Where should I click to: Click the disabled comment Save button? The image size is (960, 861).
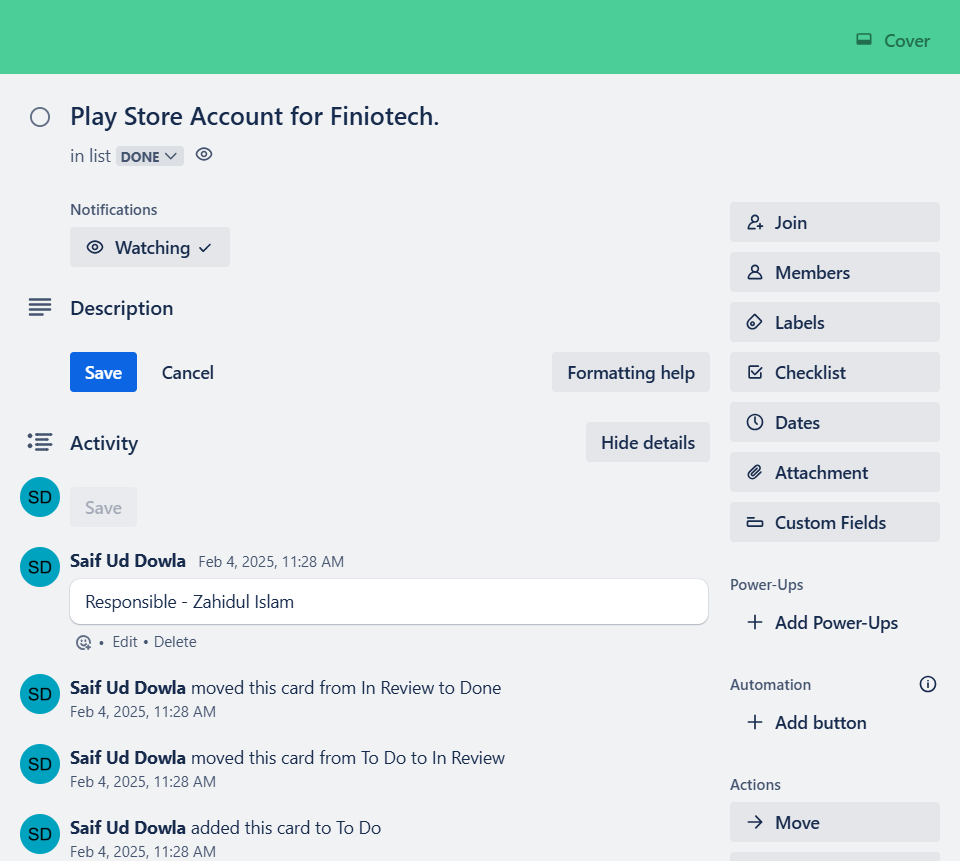click(103, 507)
